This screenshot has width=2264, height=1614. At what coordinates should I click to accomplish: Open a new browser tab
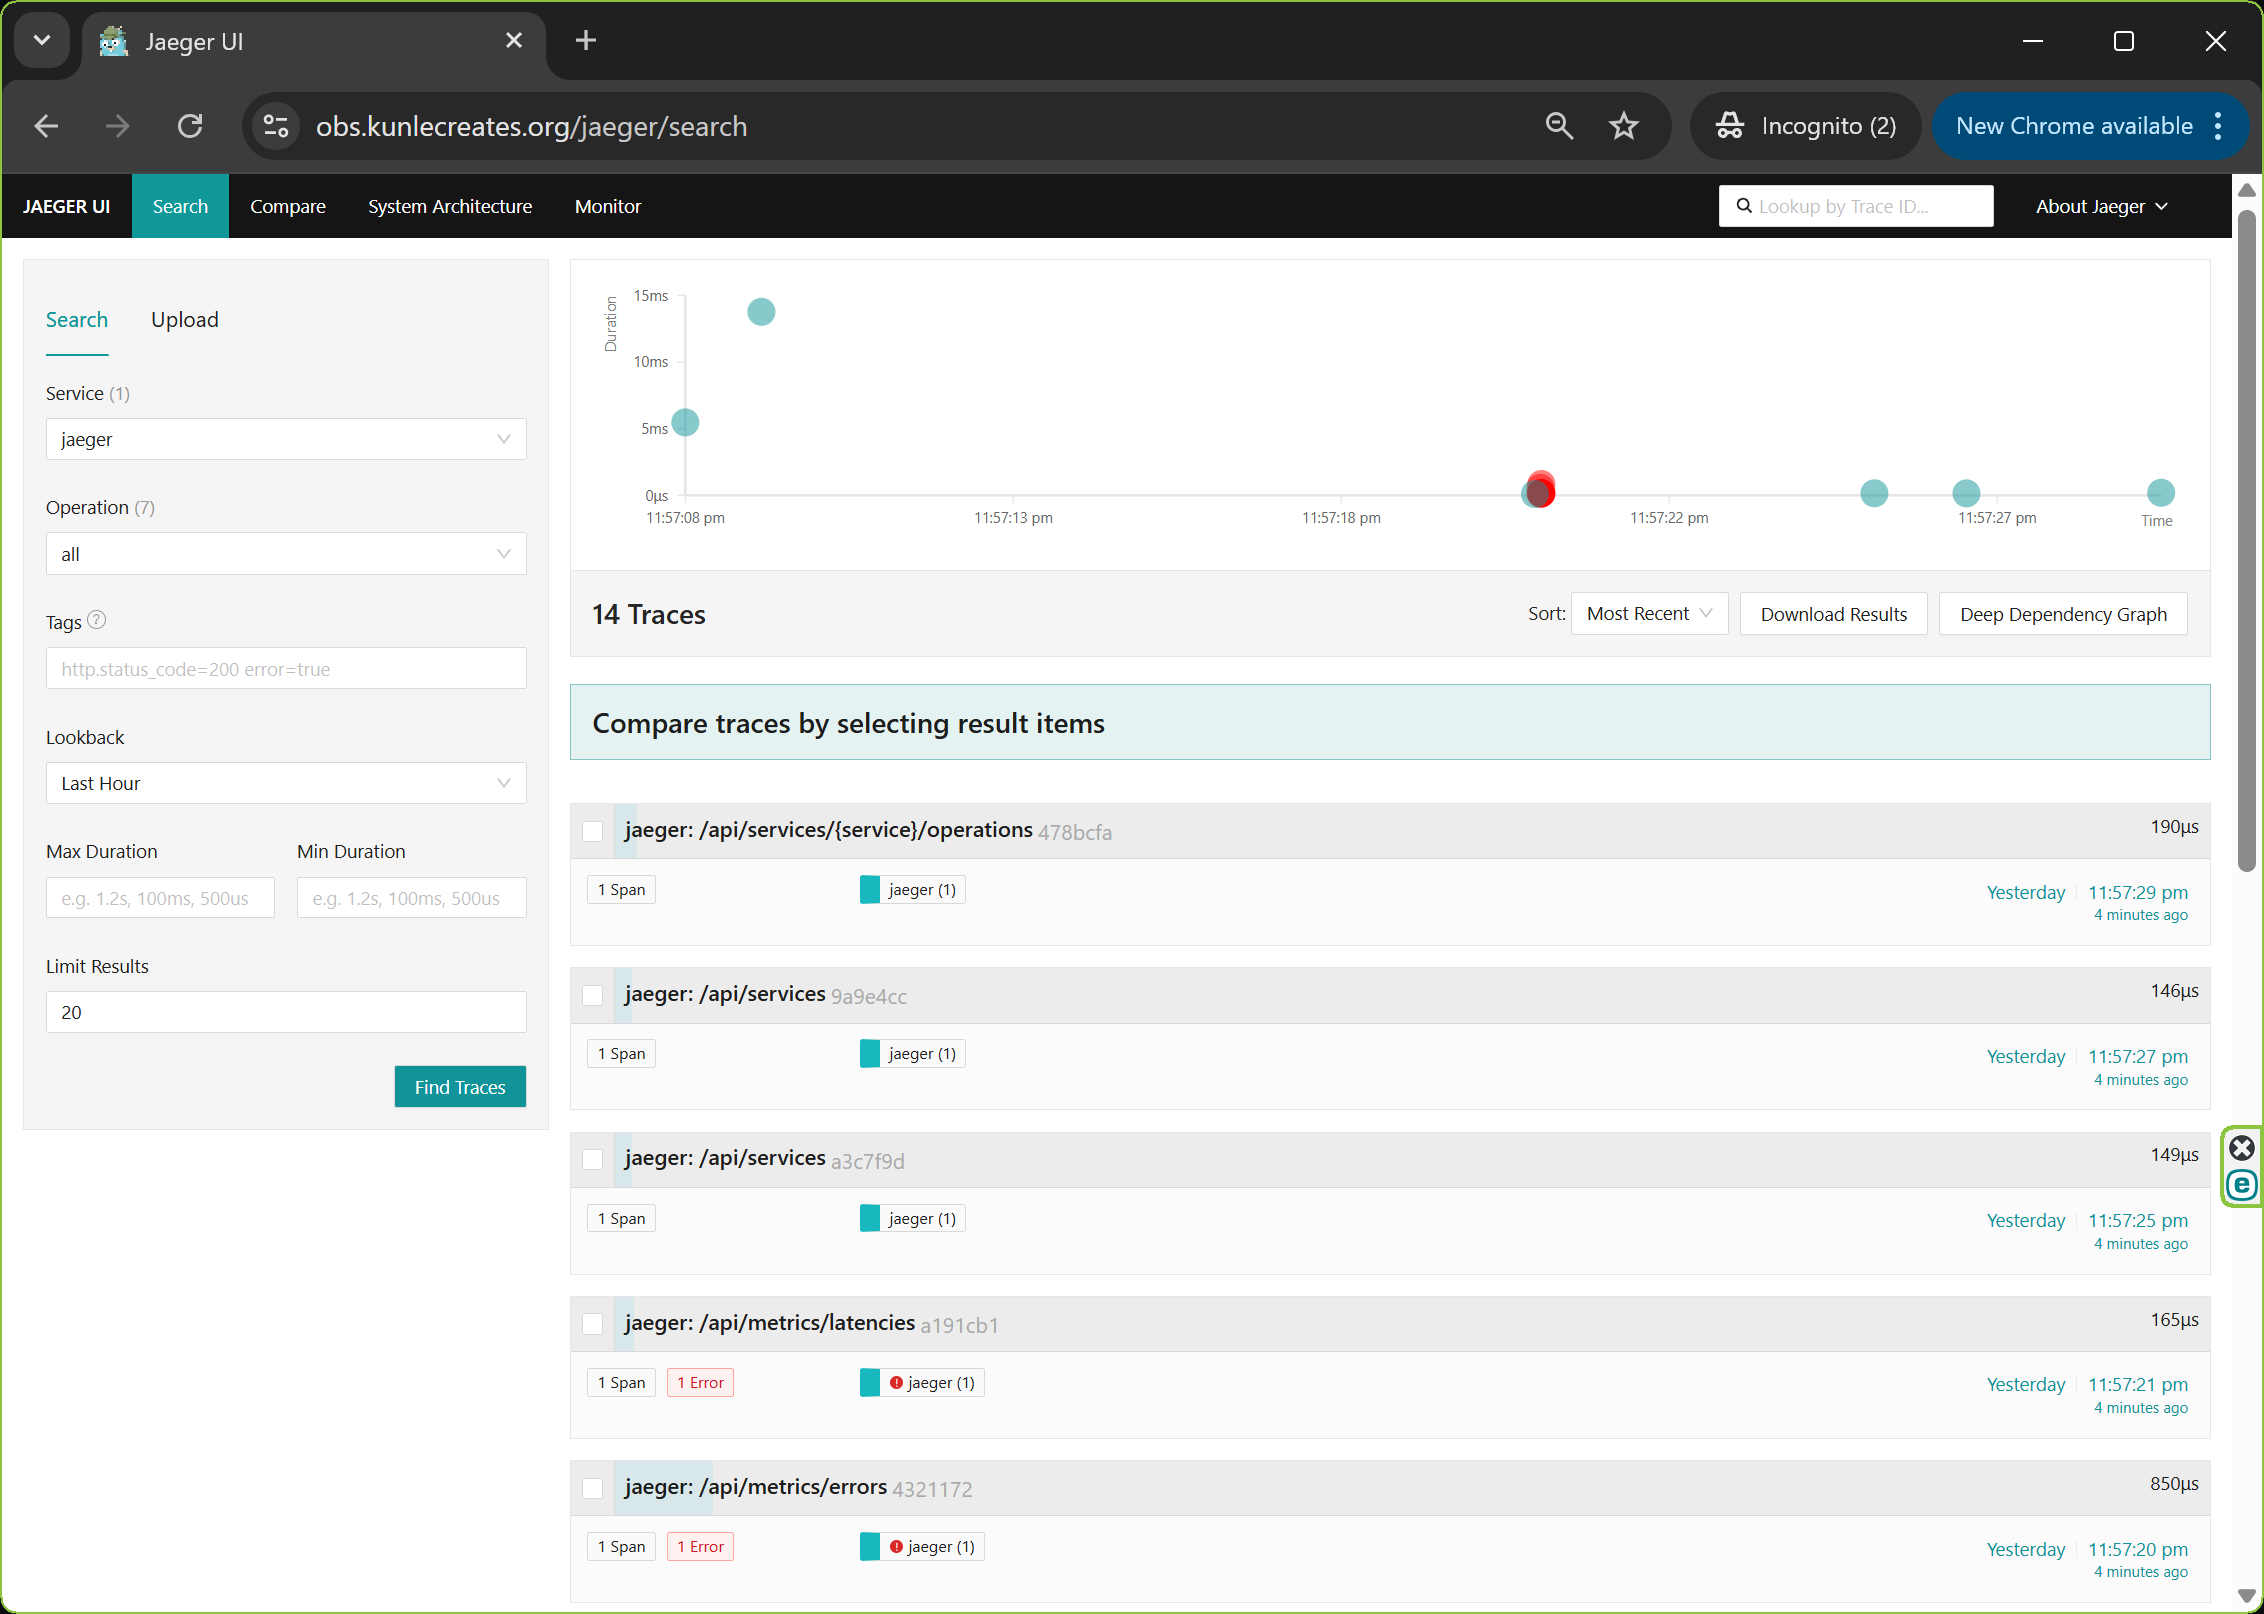[x=586, y=40]
